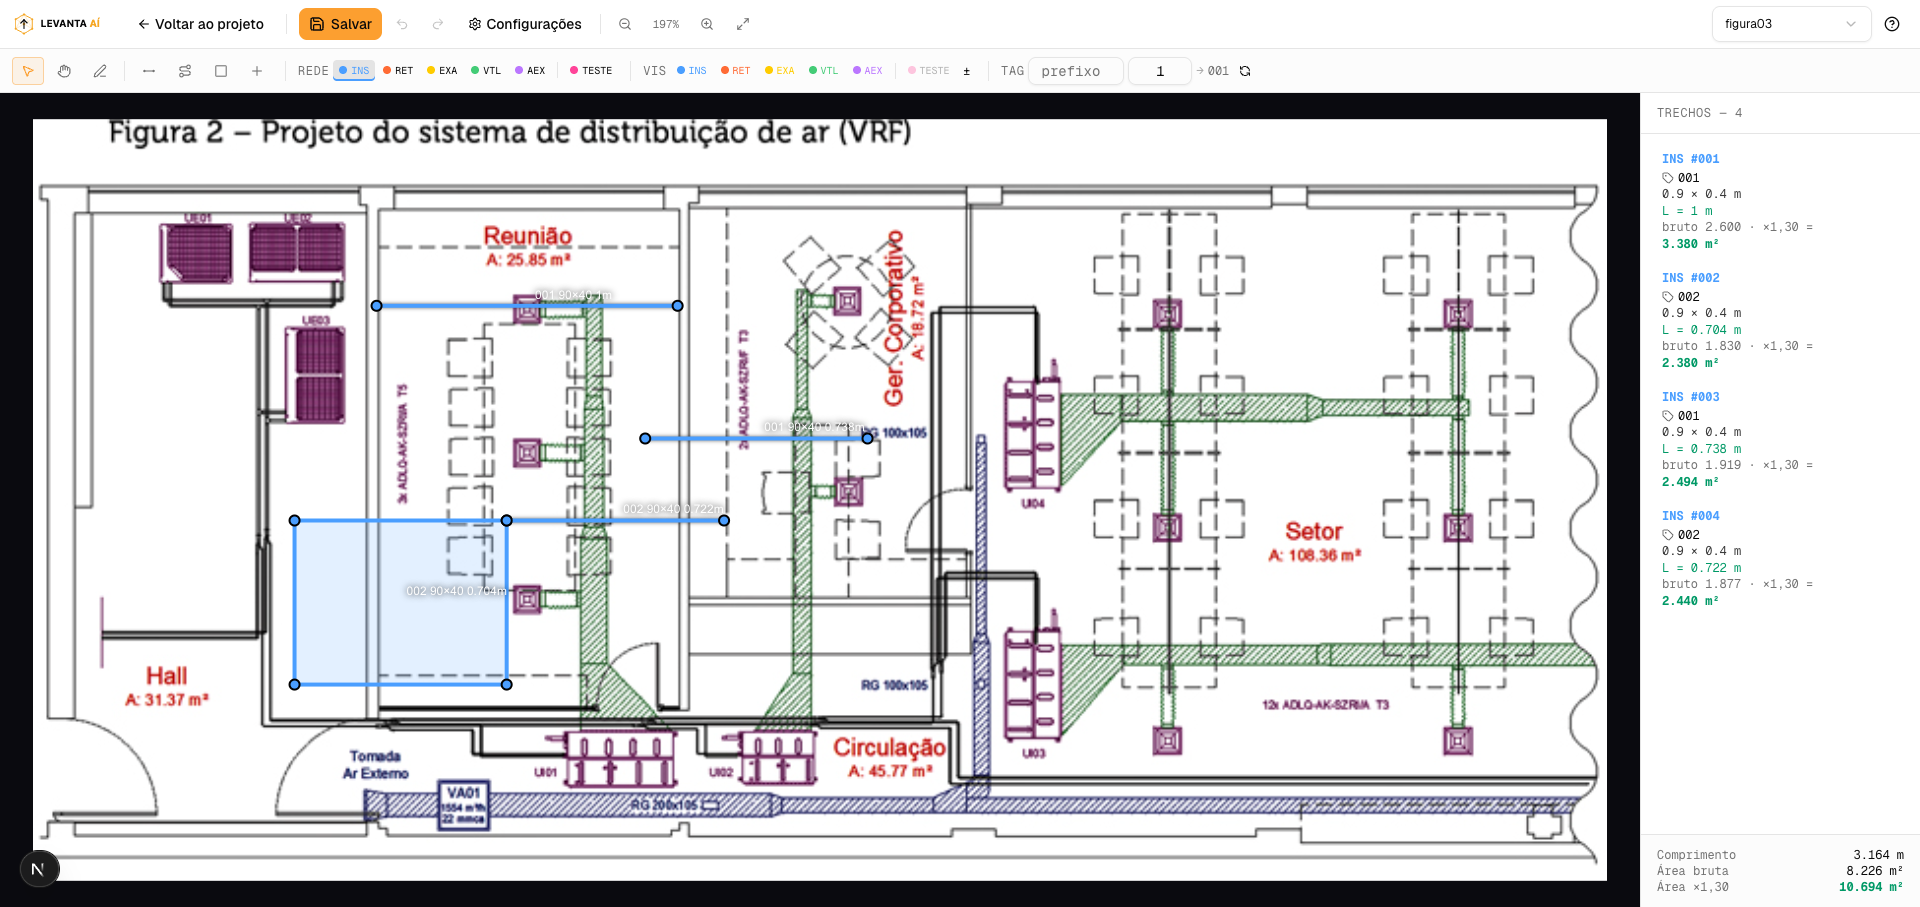Open the round N badge button

pyautogui.click(x=38, y=869)
